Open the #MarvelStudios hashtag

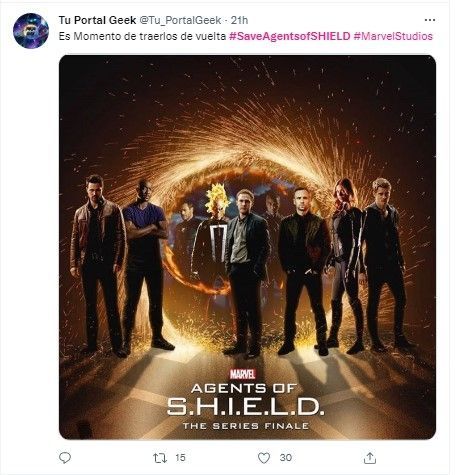pos(393,36)
